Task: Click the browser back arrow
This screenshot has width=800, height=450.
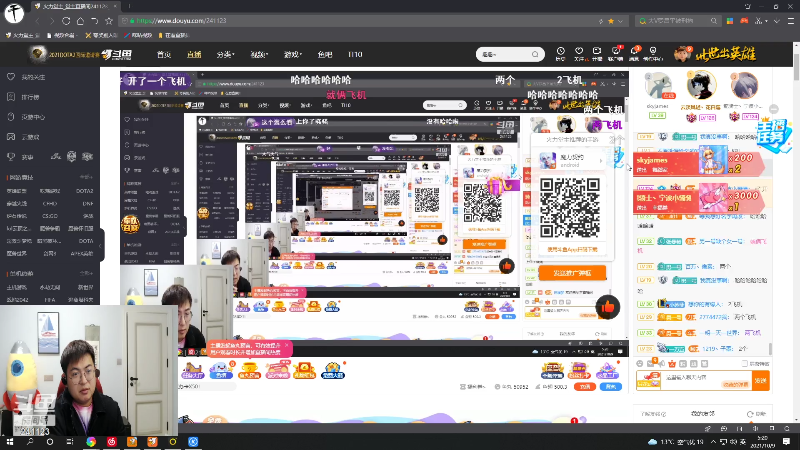Action: pos(38,21)
